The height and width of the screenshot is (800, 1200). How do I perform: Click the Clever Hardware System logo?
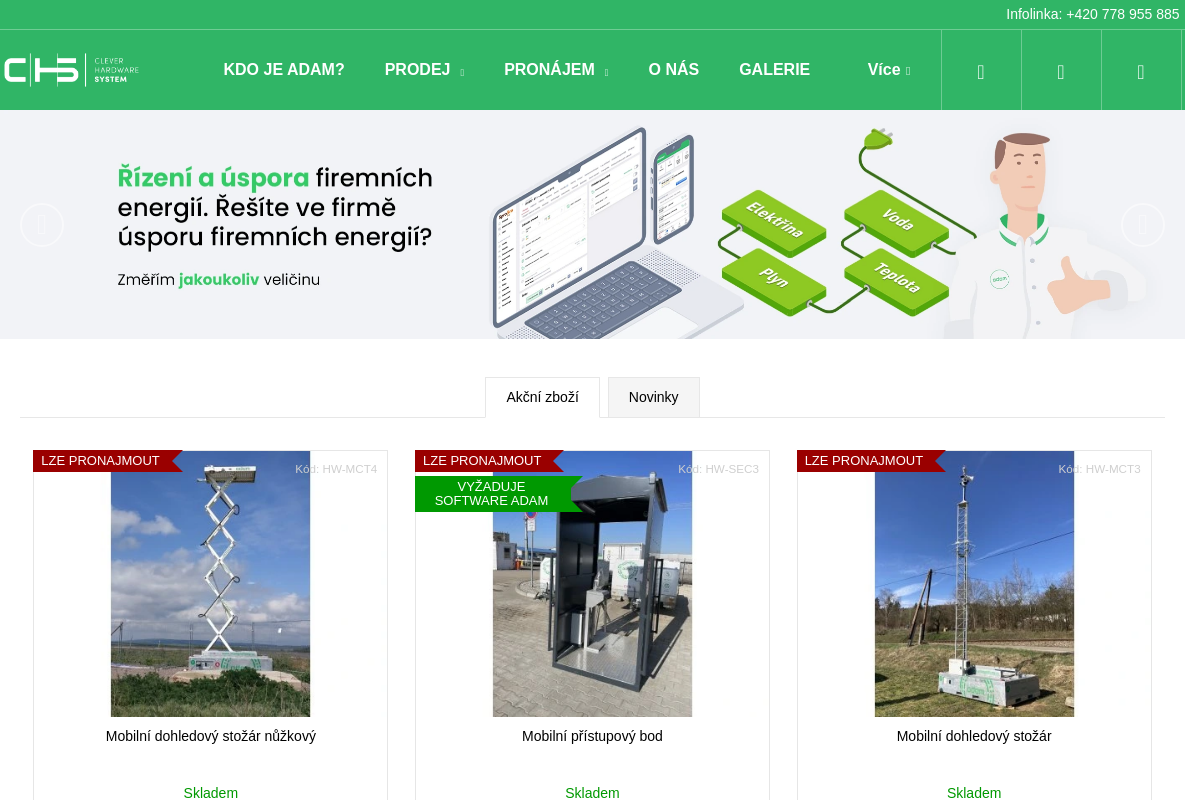coord(71,70)
